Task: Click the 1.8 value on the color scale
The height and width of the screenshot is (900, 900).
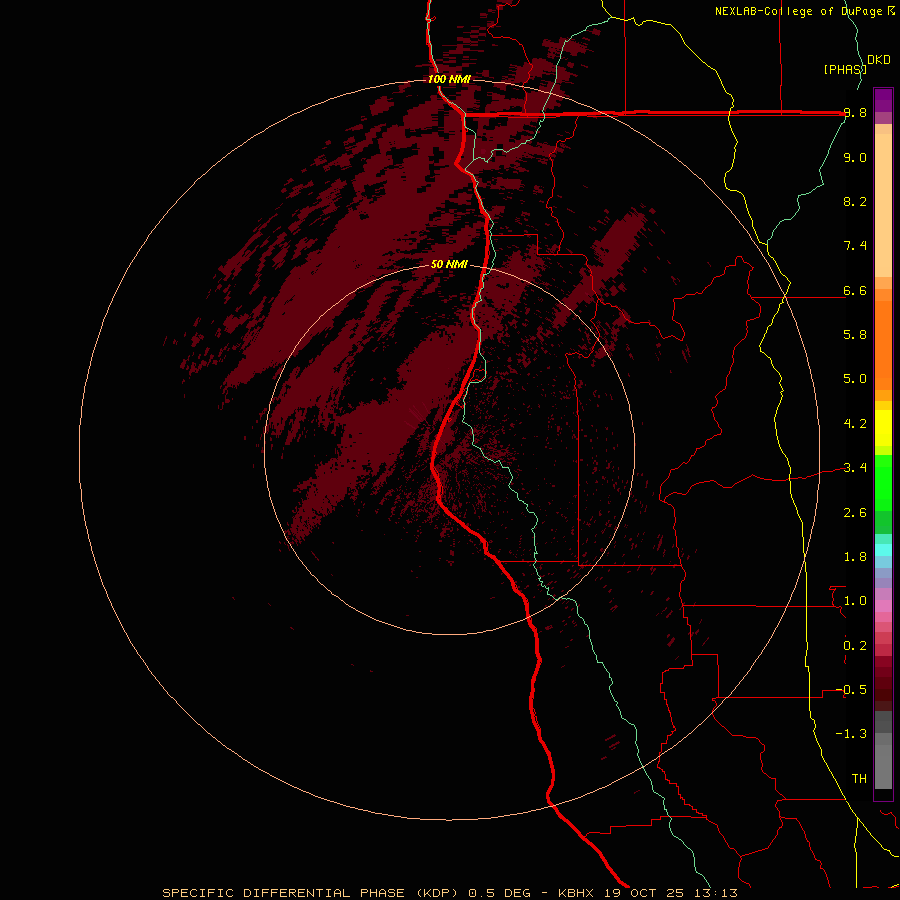Action: point(855,557)
